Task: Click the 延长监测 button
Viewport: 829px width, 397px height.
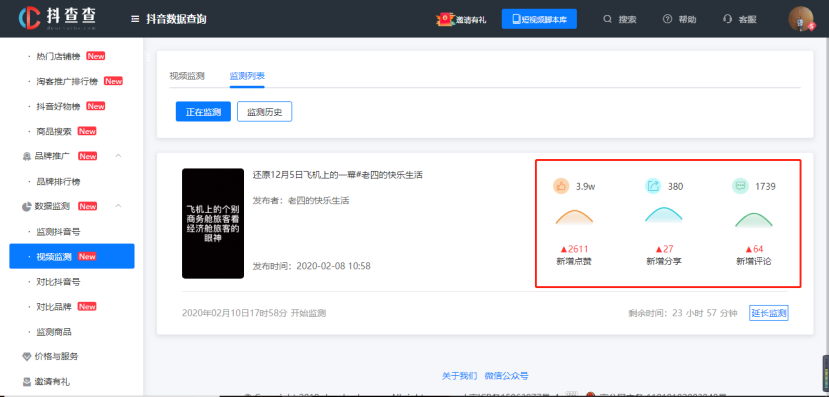Action: click(x=769, y=313)
